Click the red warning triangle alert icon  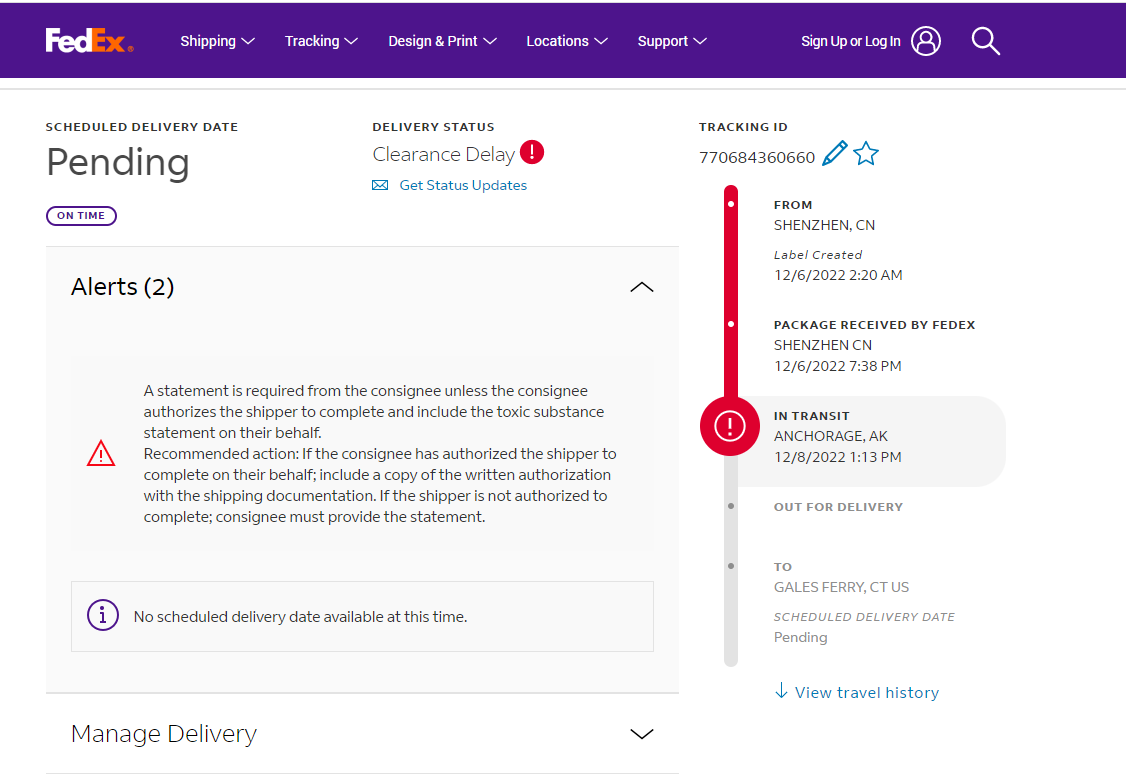coord(101,454)
